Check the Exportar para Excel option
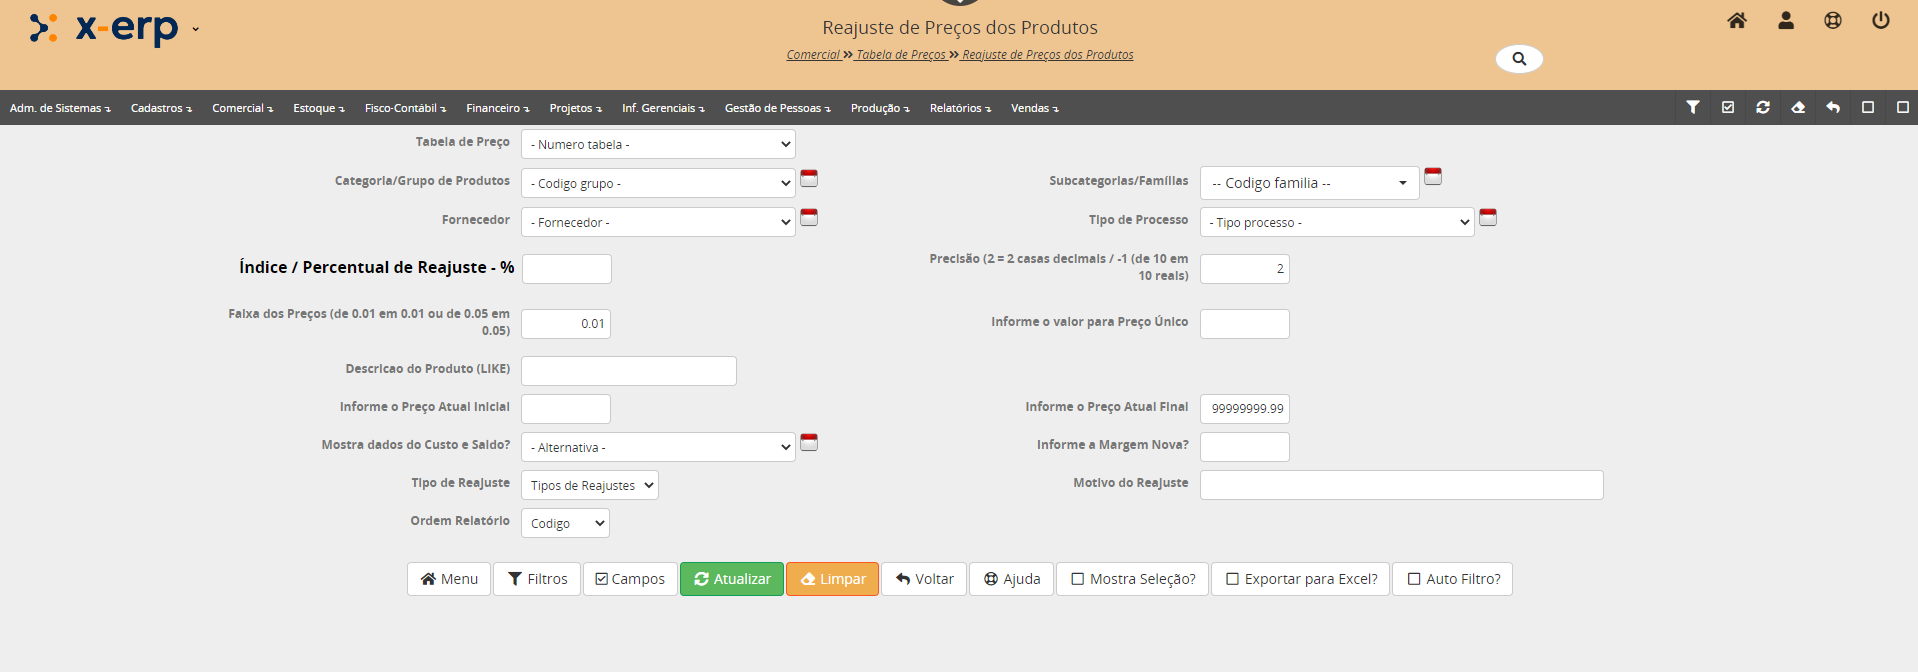 tap(1232, 579)
